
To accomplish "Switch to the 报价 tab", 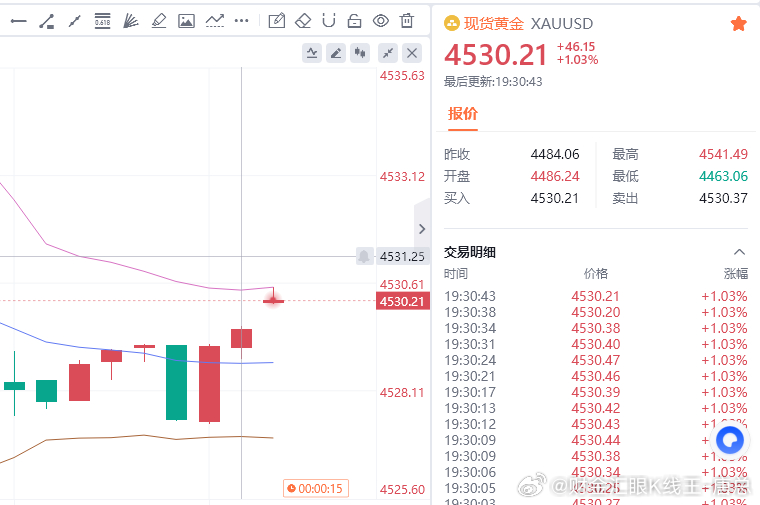I will (463, 114).
